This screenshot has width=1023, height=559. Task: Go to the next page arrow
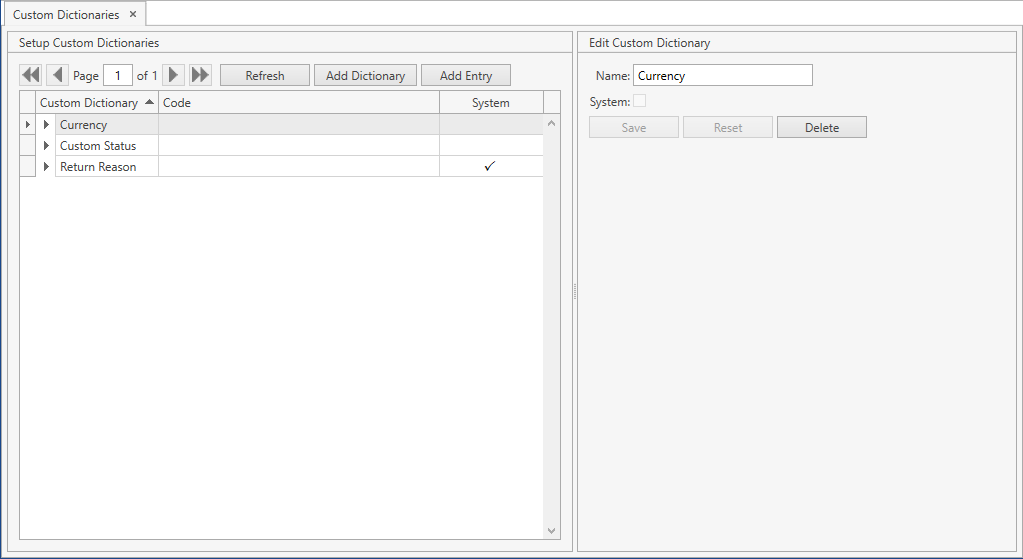click(x=174, y=75)
